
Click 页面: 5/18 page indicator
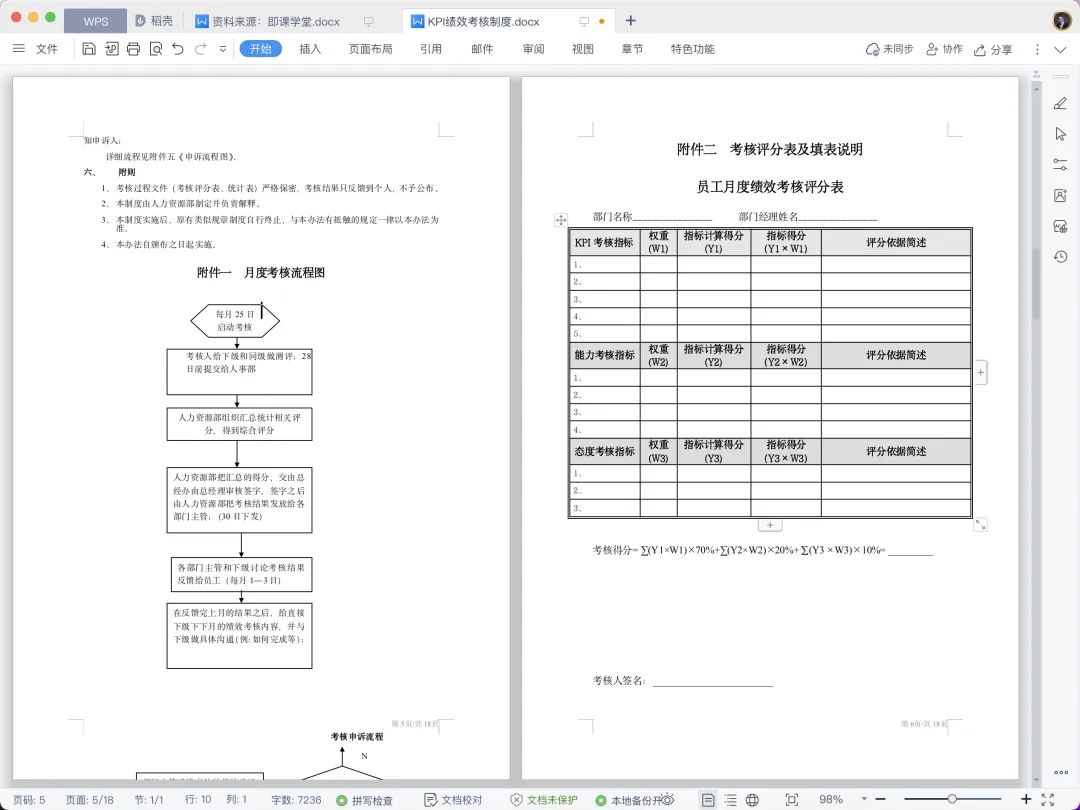[x=90, y=800]
